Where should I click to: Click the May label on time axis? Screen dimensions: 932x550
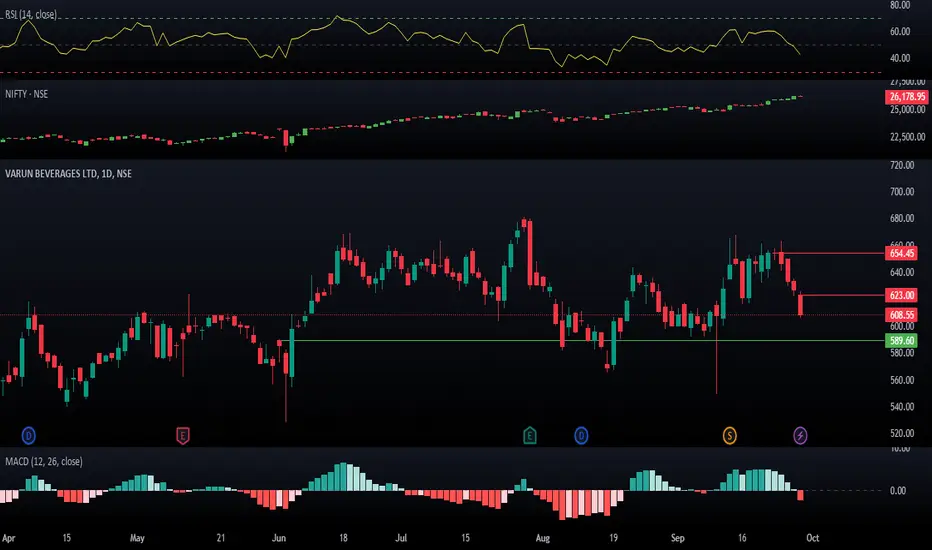point(137,538)
